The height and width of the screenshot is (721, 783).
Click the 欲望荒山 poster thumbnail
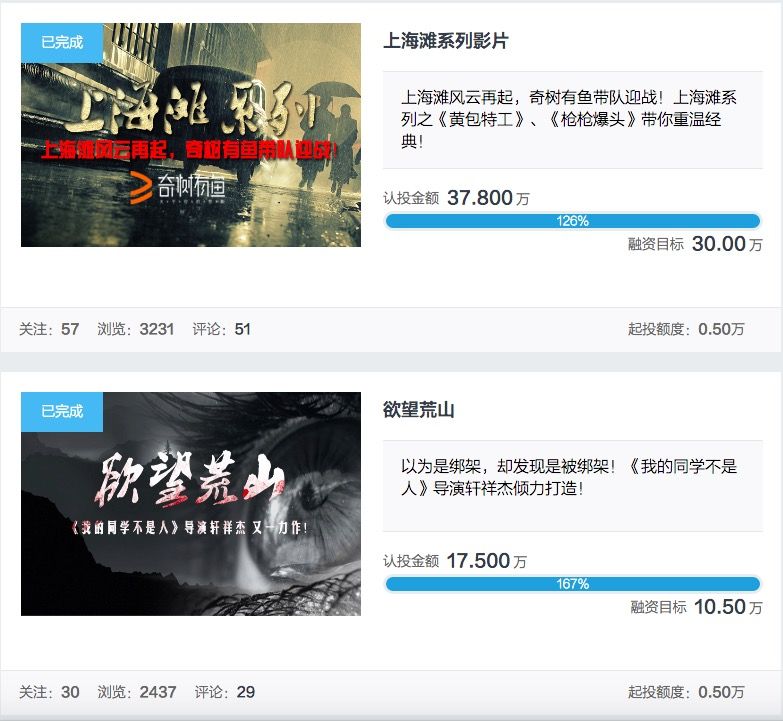point(191,504)
